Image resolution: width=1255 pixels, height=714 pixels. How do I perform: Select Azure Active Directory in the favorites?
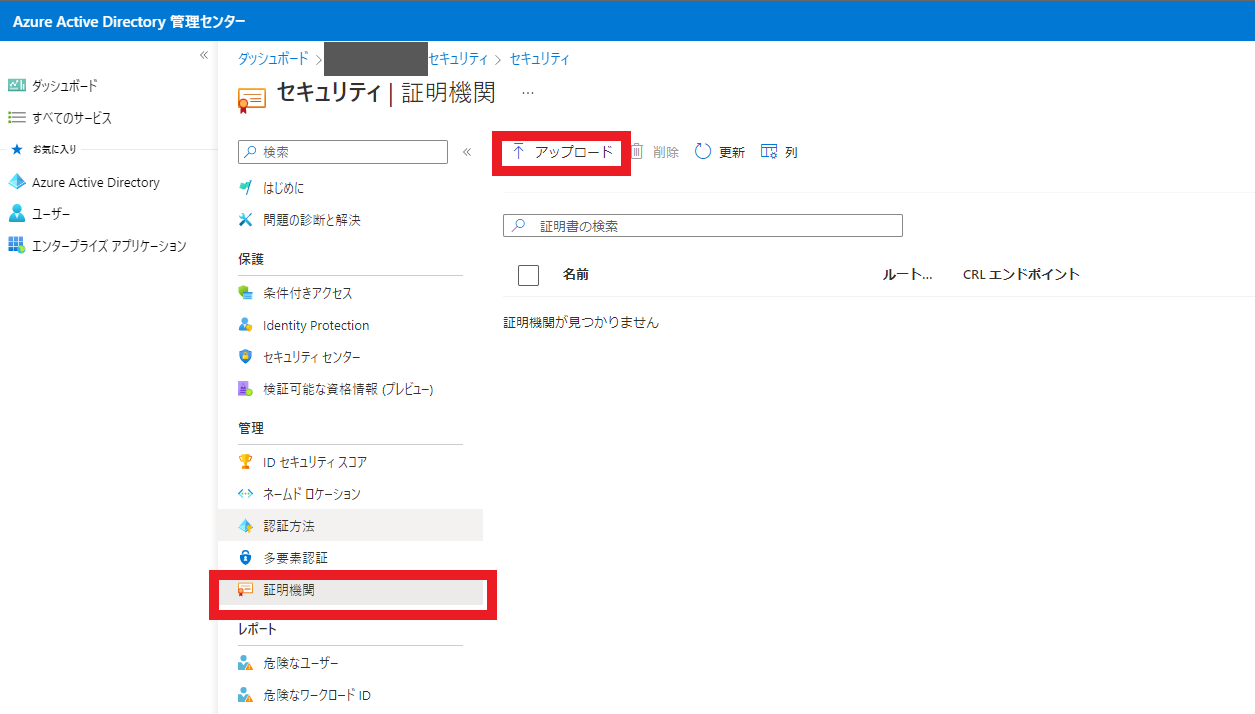96,182
